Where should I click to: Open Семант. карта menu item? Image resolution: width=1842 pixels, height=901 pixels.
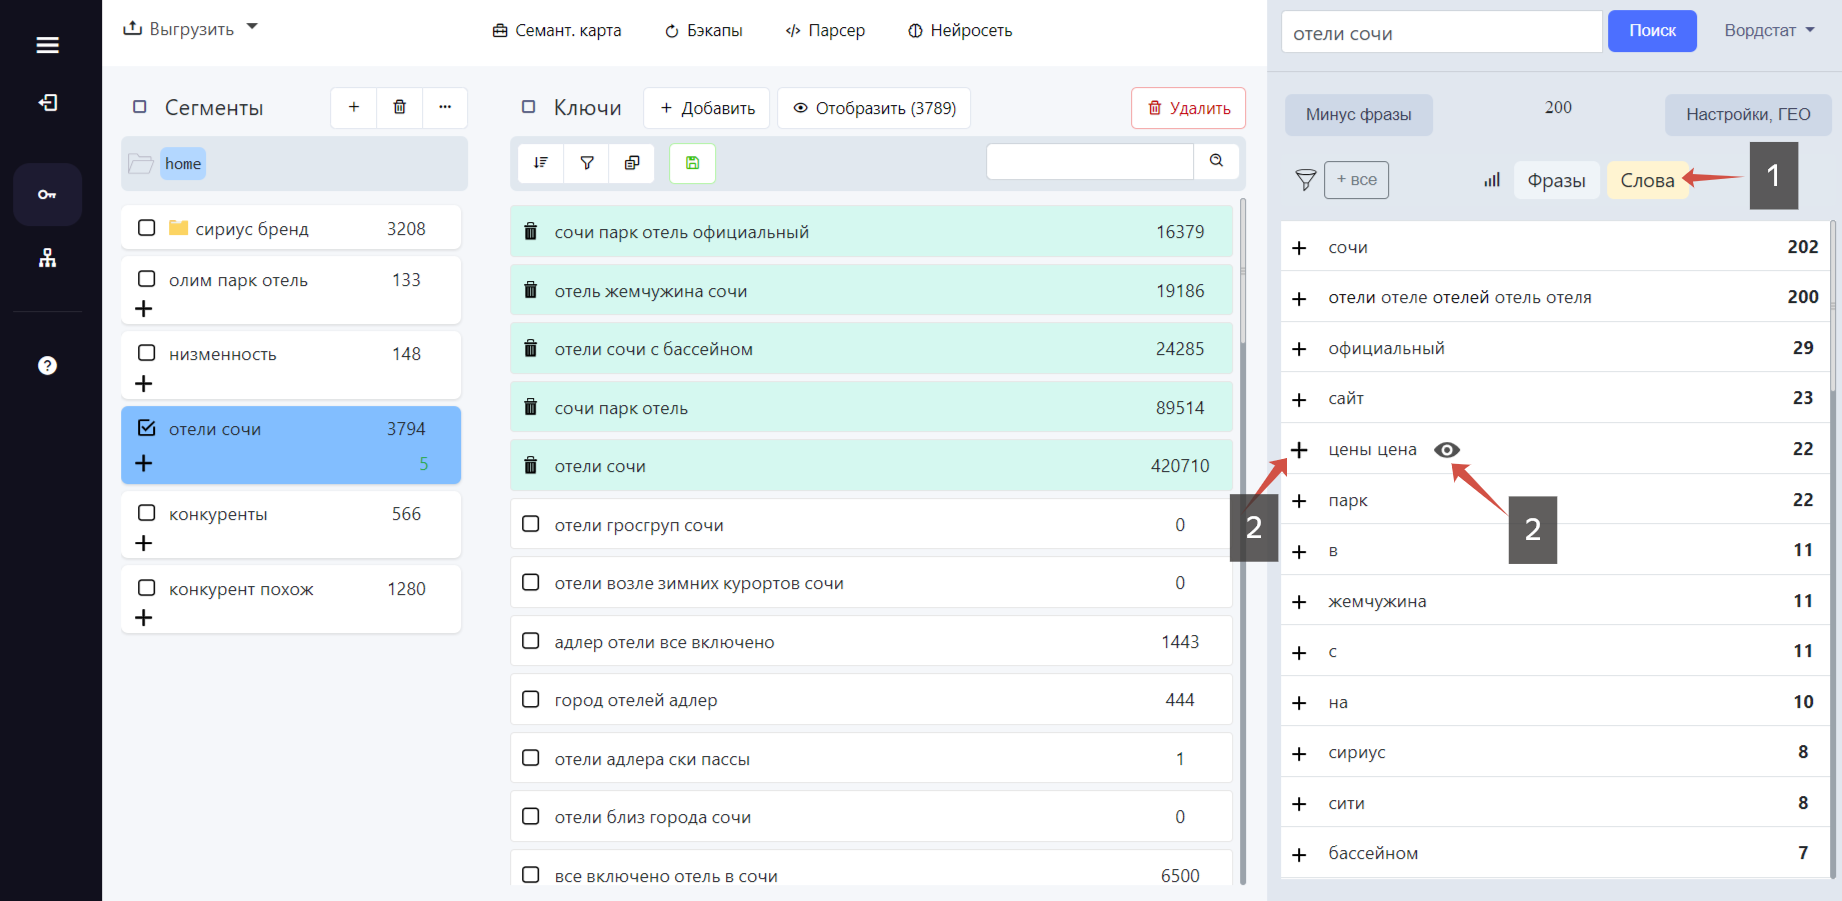(x=557, y=30)
